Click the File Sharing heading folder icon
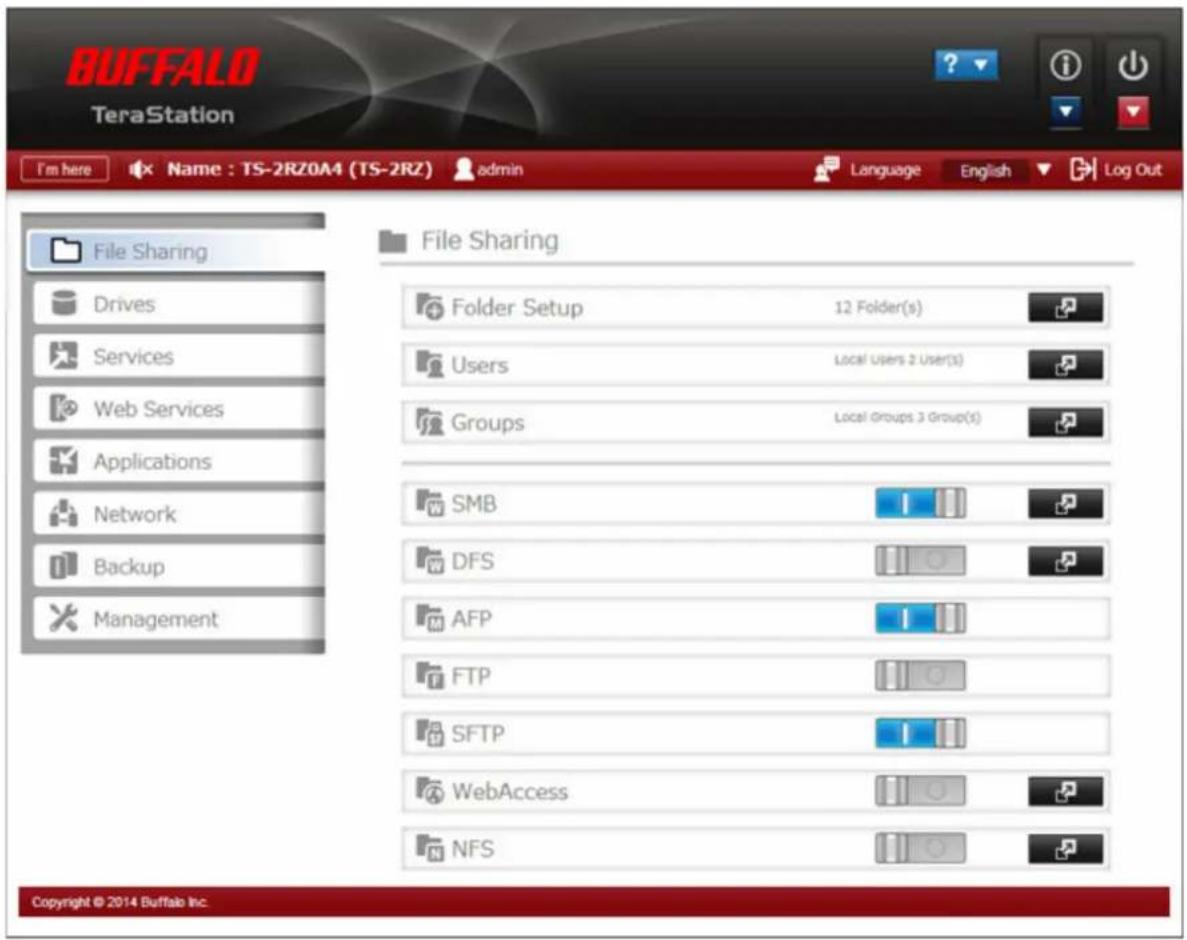Viewport: 1187px width, 940px height. (393, 241)
